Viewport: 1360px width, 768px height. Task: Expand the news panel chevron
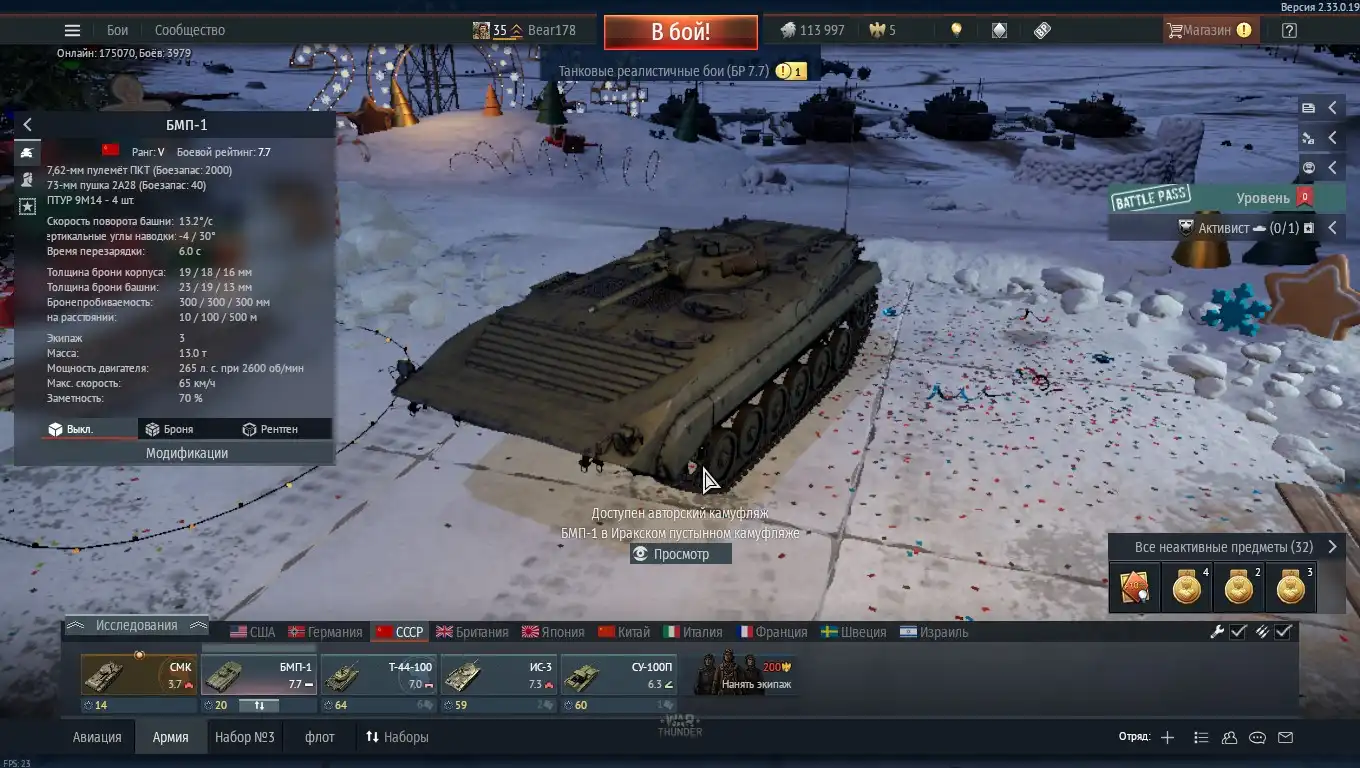(1333, 108)
